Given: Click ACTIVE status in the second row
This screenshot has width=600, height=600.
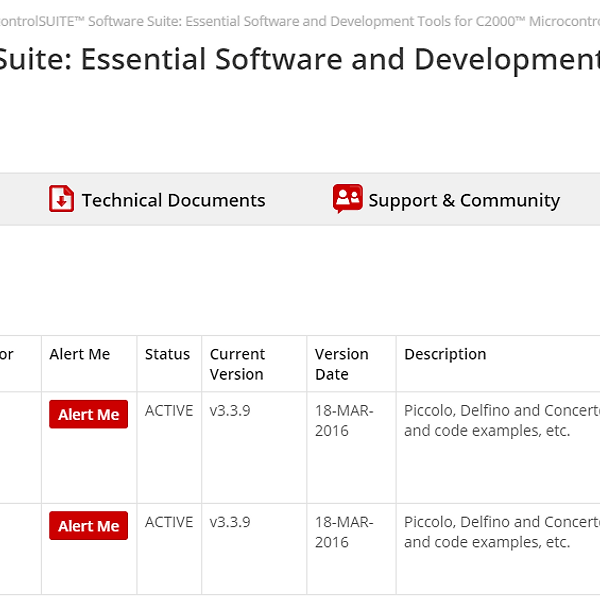Looking at the screenshot, I should click(169, 522).
